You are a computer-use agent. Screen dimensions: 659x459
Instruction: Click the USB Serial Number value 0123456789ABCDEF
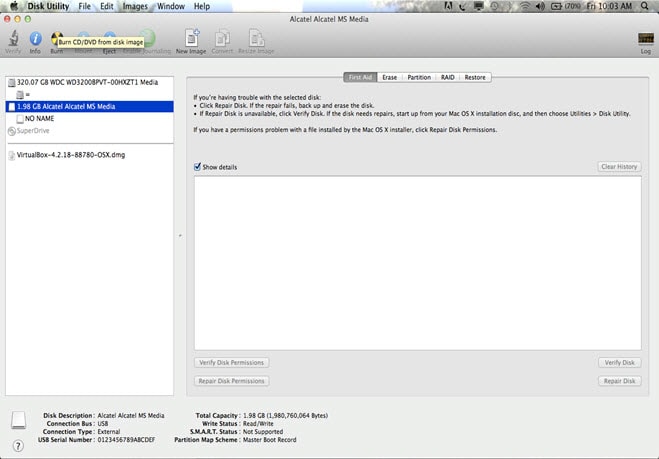click(x=126, y=440)
